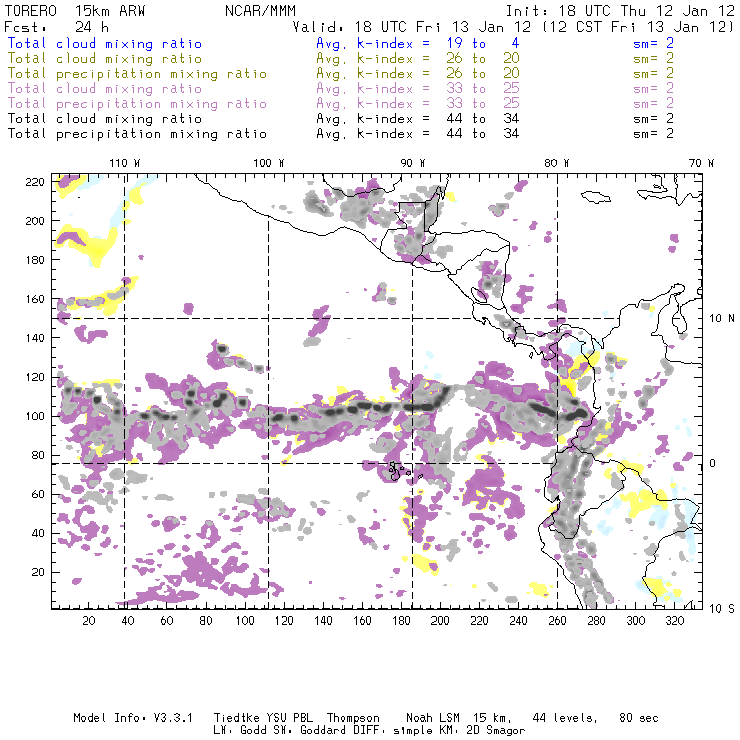The width and height of the screenshot is (740, 740).
Task: Select pink 'Avg. k-index = 33 to 25' on cloud row
Action: 418,89
